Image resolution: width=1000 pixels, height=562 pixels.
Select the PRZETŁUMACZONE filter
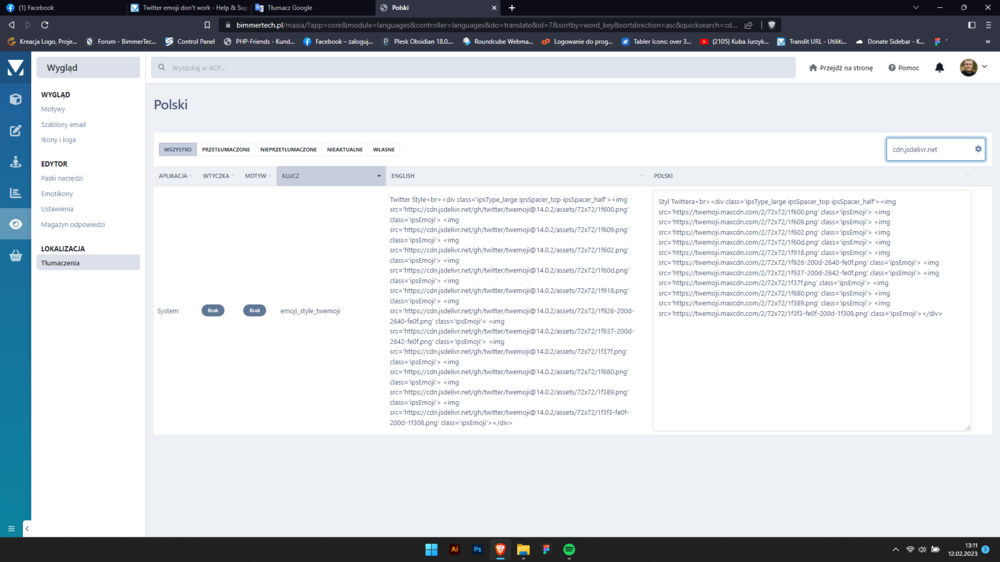pos(226,149)
